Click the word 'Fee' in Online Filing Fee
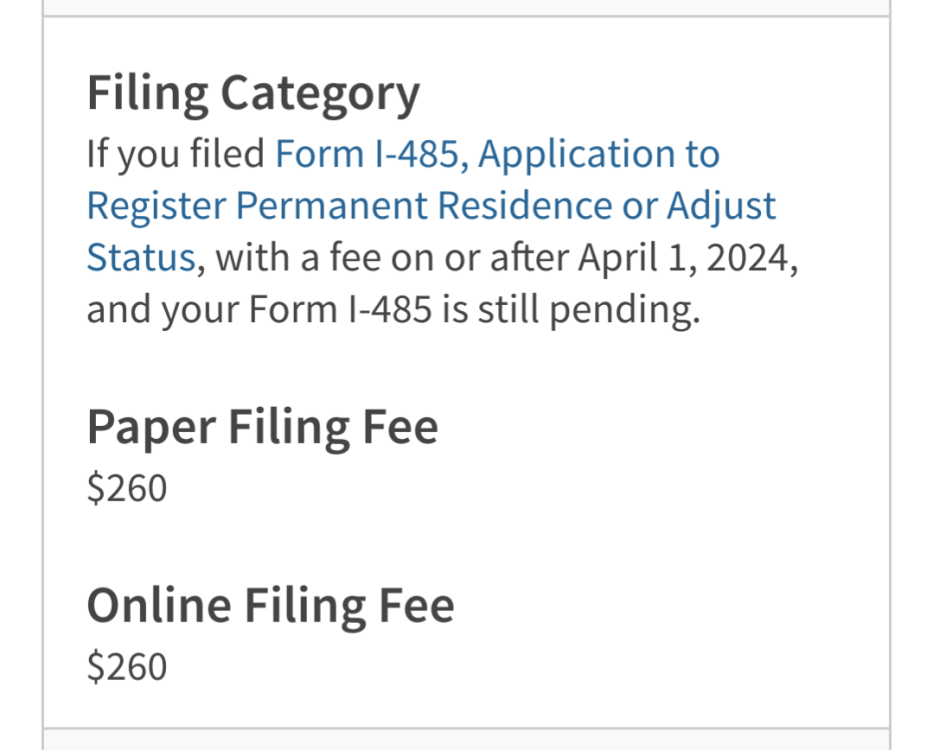 pyautogui.click(x=417, y=606)
